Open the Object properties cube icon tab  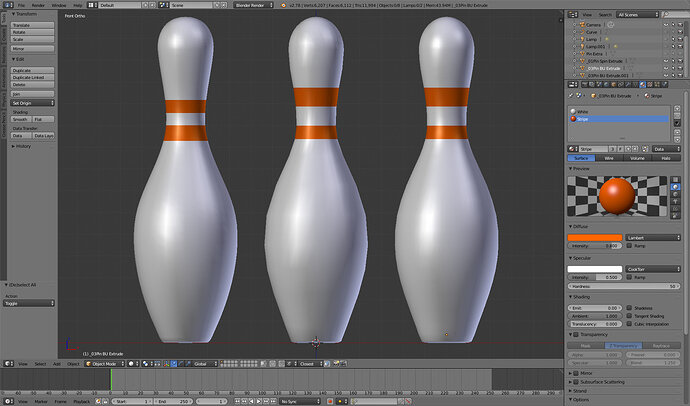pyautogui.click(x=613, y=84)
